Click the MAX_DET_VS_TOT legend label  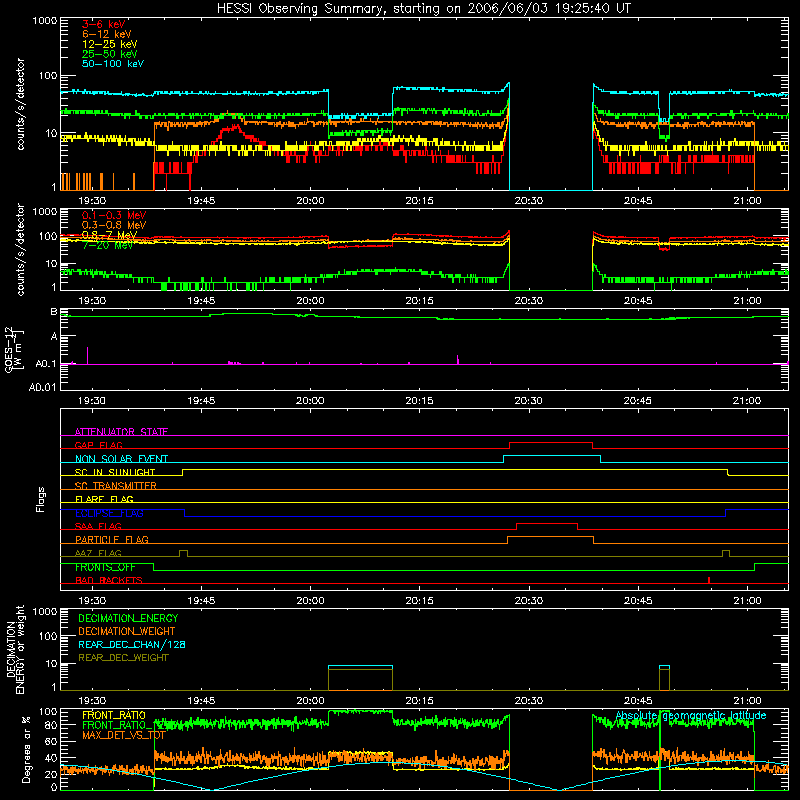tap(123, 735)
